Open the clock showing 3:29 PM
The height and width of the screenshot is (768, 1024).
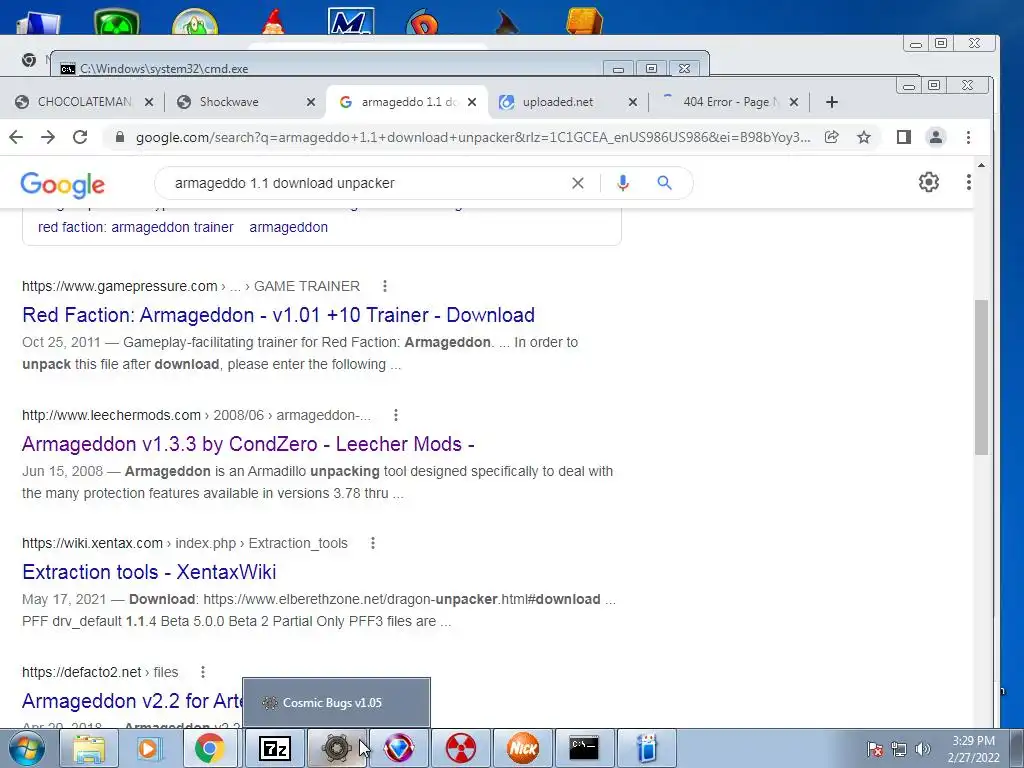pos(973,749)
